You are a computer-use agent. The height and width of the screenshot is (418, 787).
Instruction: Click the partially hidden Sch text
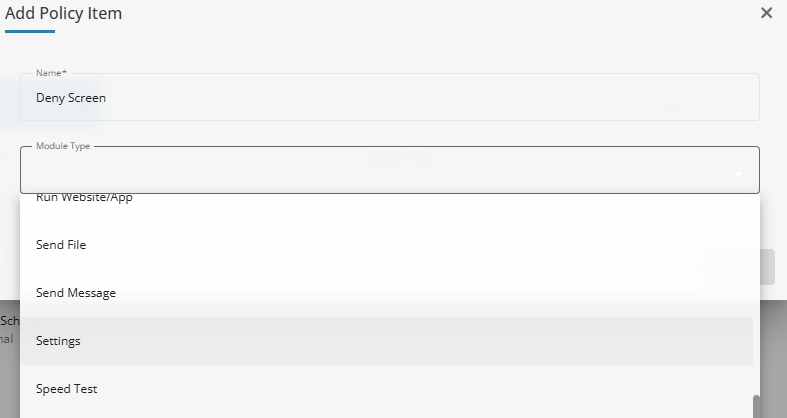pyautogui.click(x=10, y=321)
